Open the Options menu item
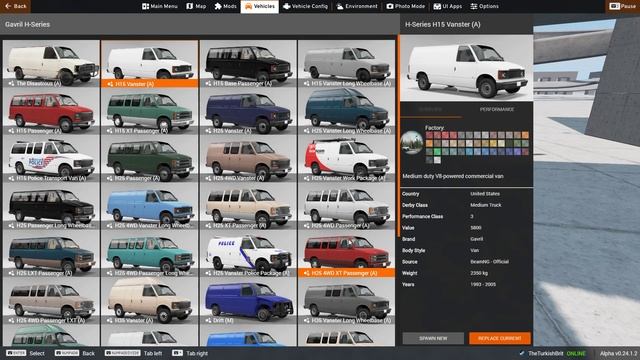 [484, 6]
